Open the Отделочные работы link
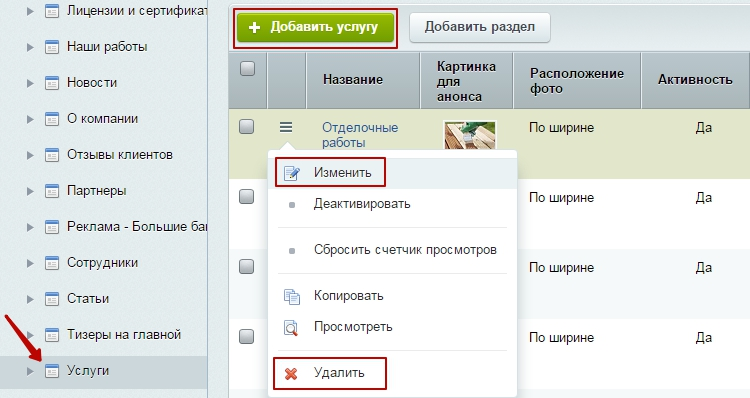 pyautogui.click(x=360, y=135)
